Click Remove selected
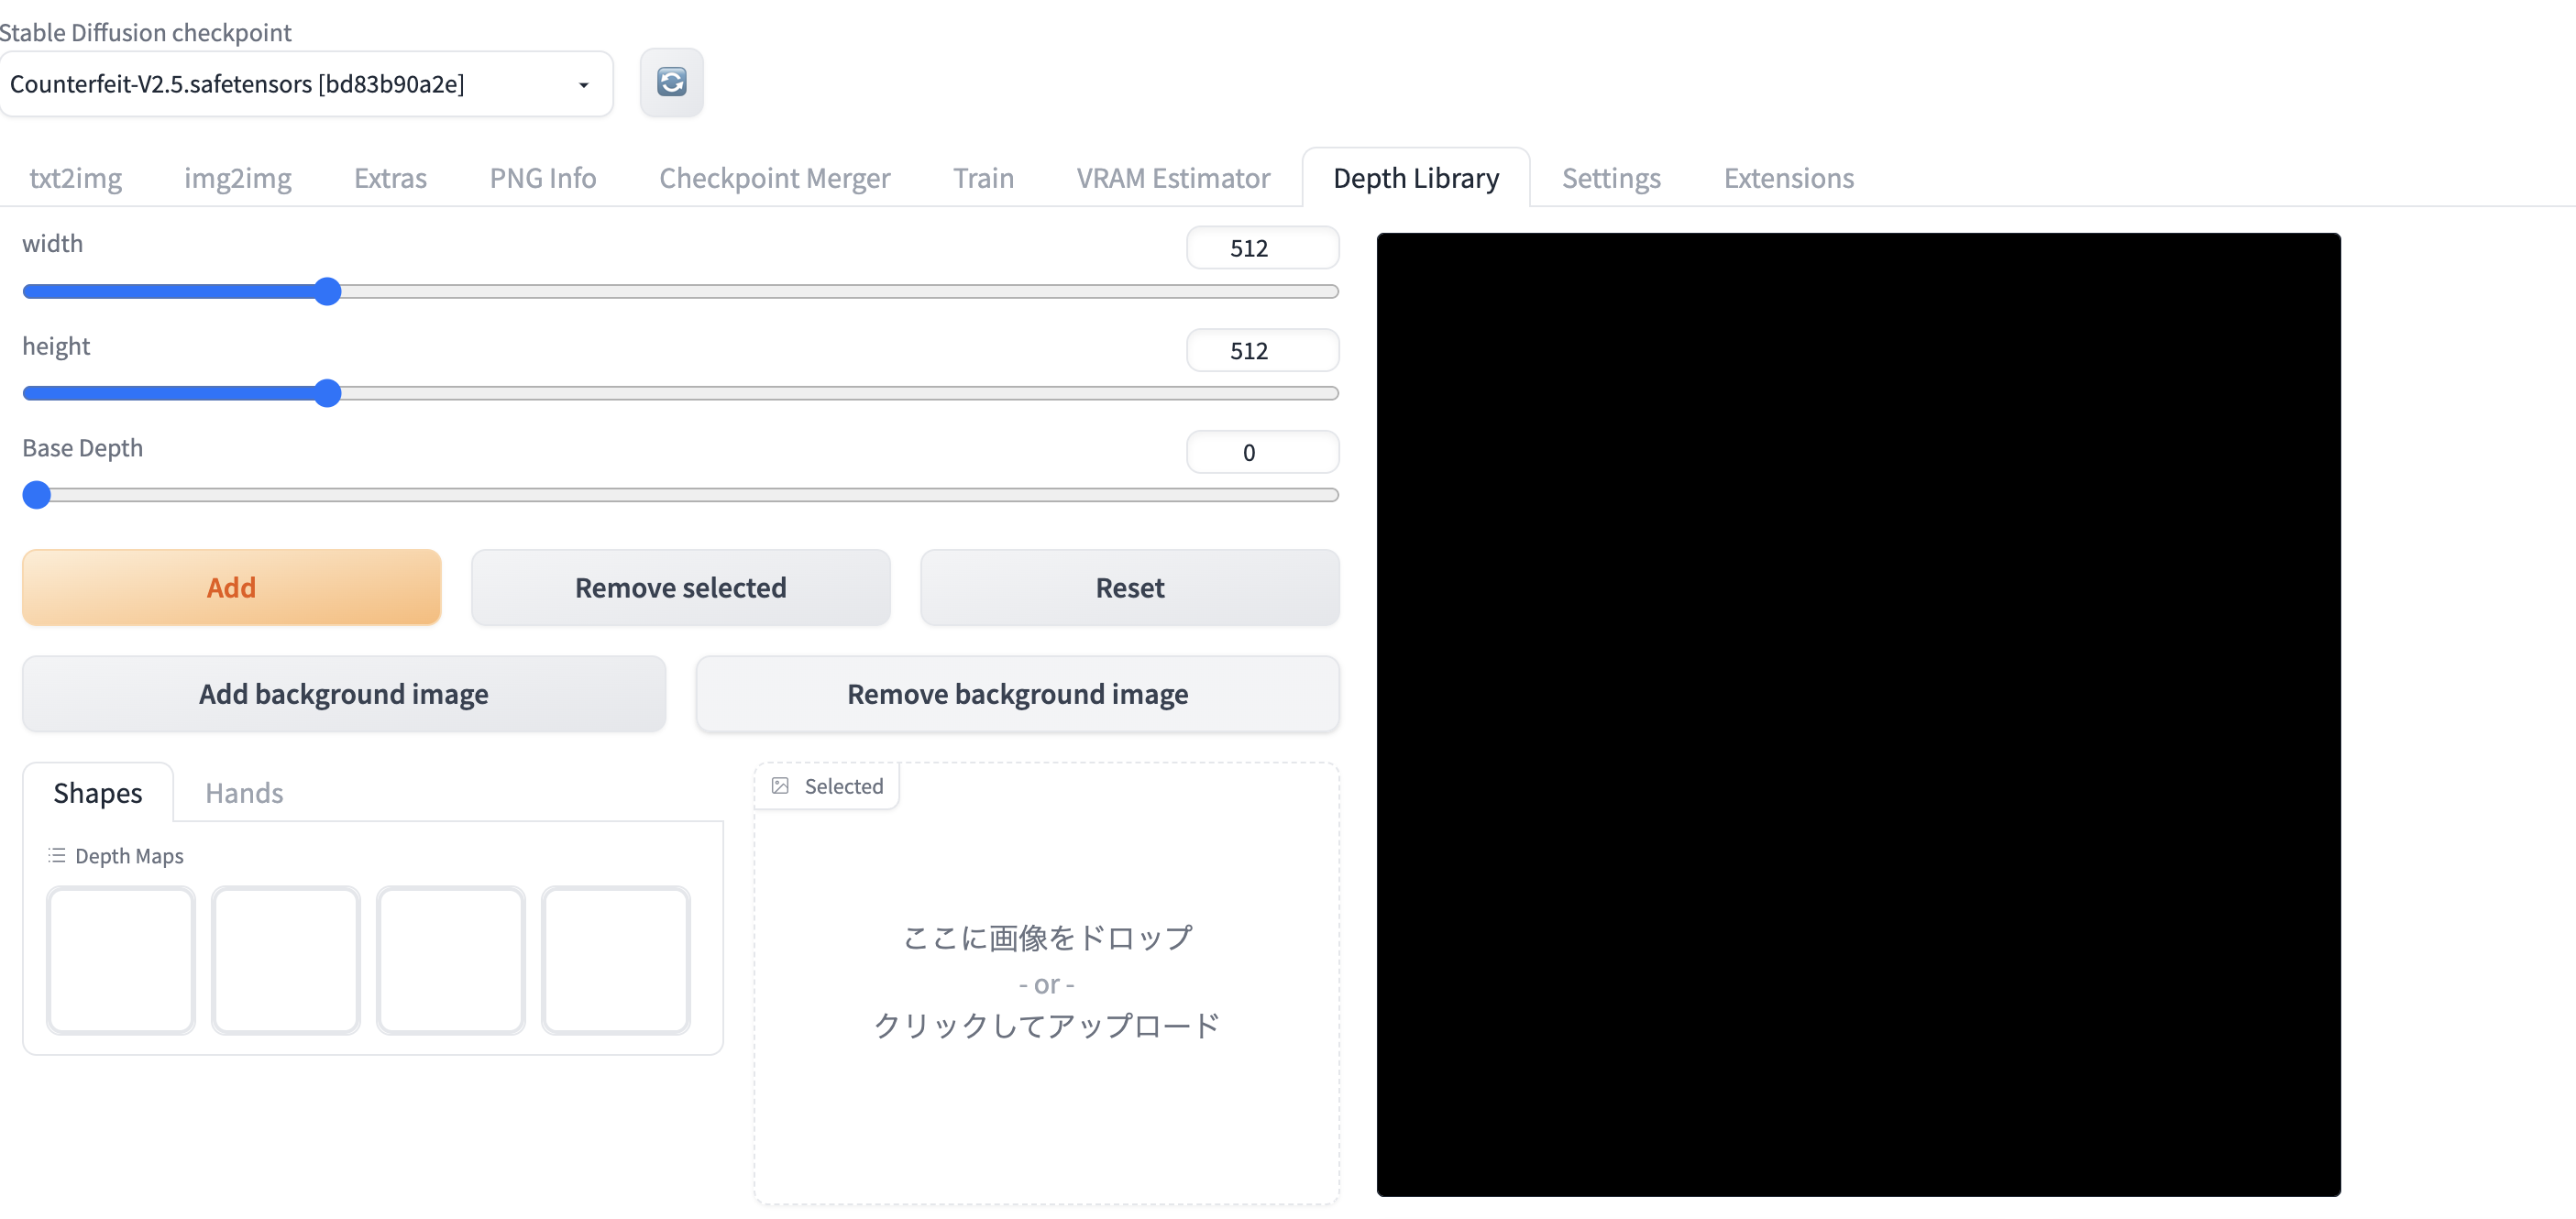The width and height of the screenshot is (2576, 1219). (x=680, y=587)
